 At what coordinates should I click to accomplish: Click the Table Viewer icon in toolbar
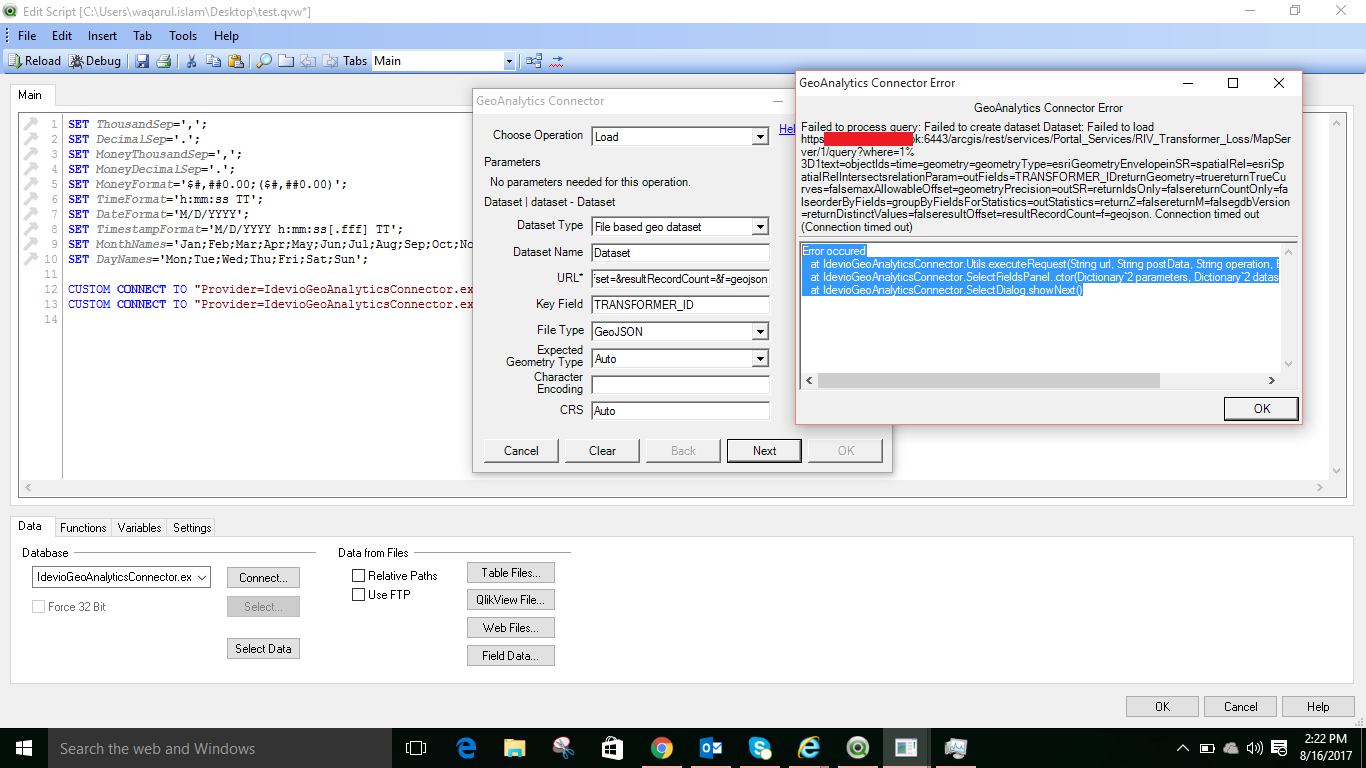(535, 61)
